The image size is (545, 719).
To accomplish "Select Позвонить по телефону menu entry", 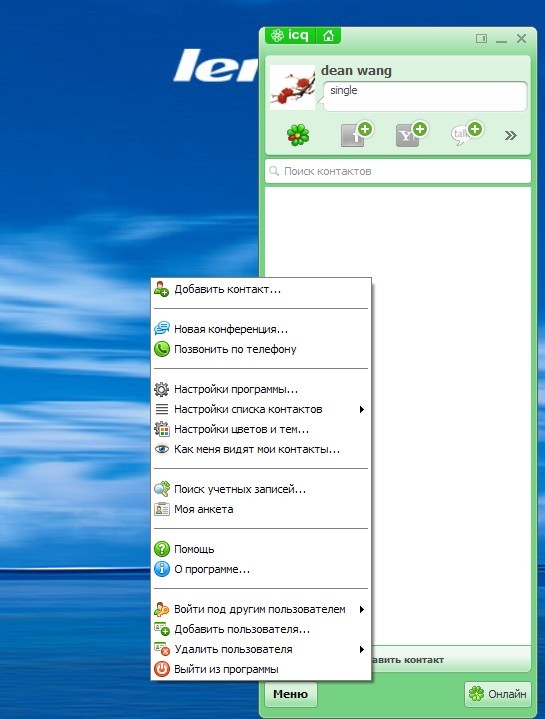I will click(x=261, y=349).
